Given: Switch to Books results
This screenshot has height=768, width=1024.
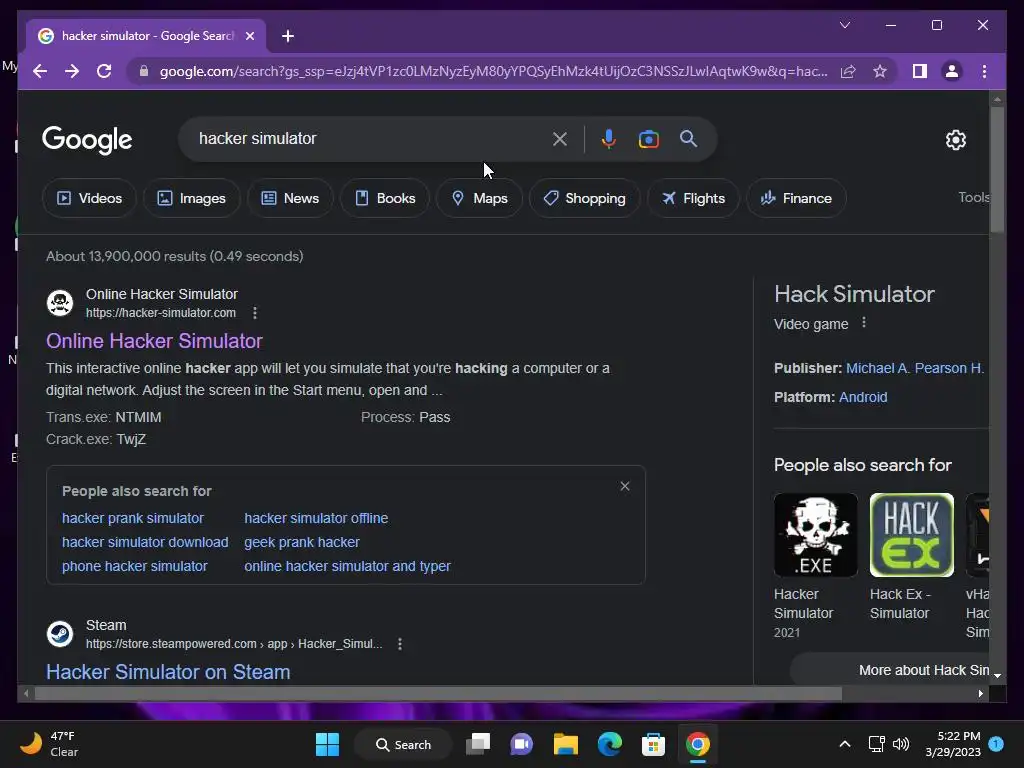Looking at the screenshot, I should 385,198.
